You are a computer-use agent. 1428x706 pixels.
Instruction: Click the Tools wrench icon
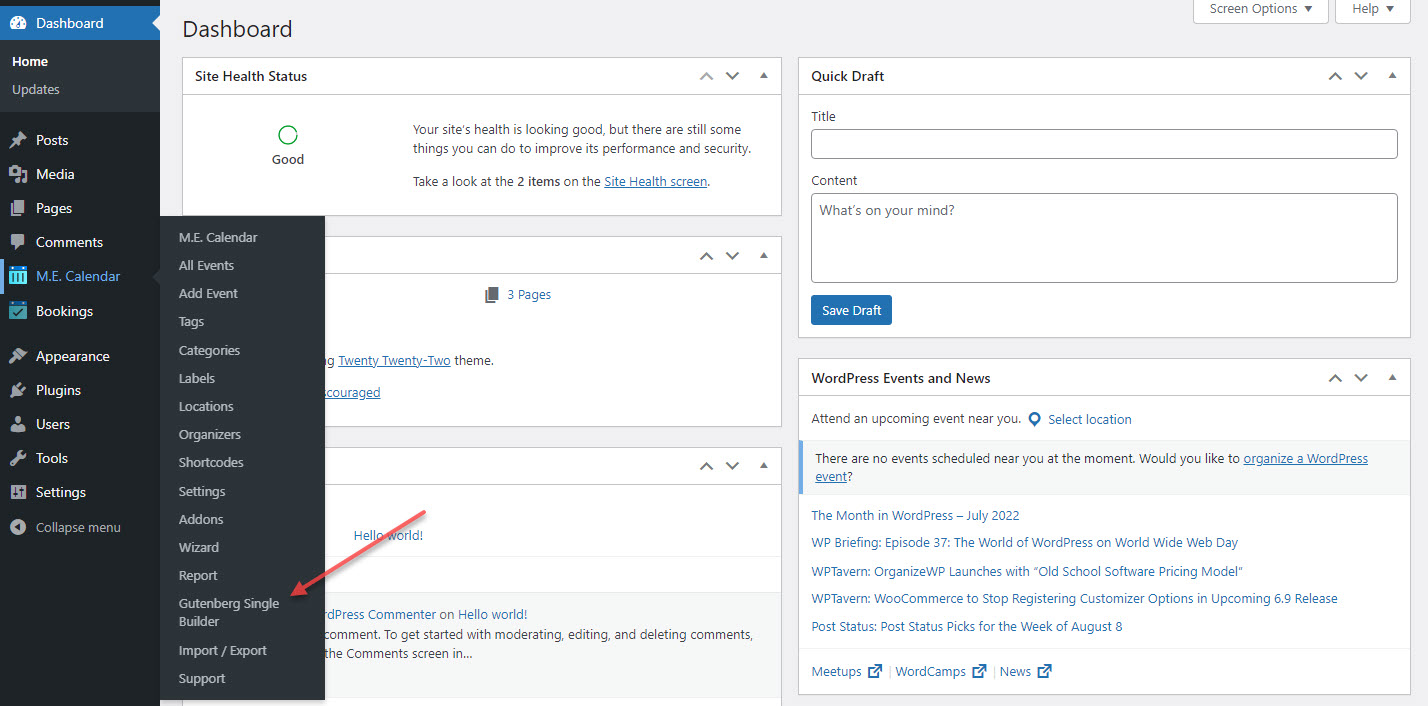pyautogui.click(x=18, y=458)
